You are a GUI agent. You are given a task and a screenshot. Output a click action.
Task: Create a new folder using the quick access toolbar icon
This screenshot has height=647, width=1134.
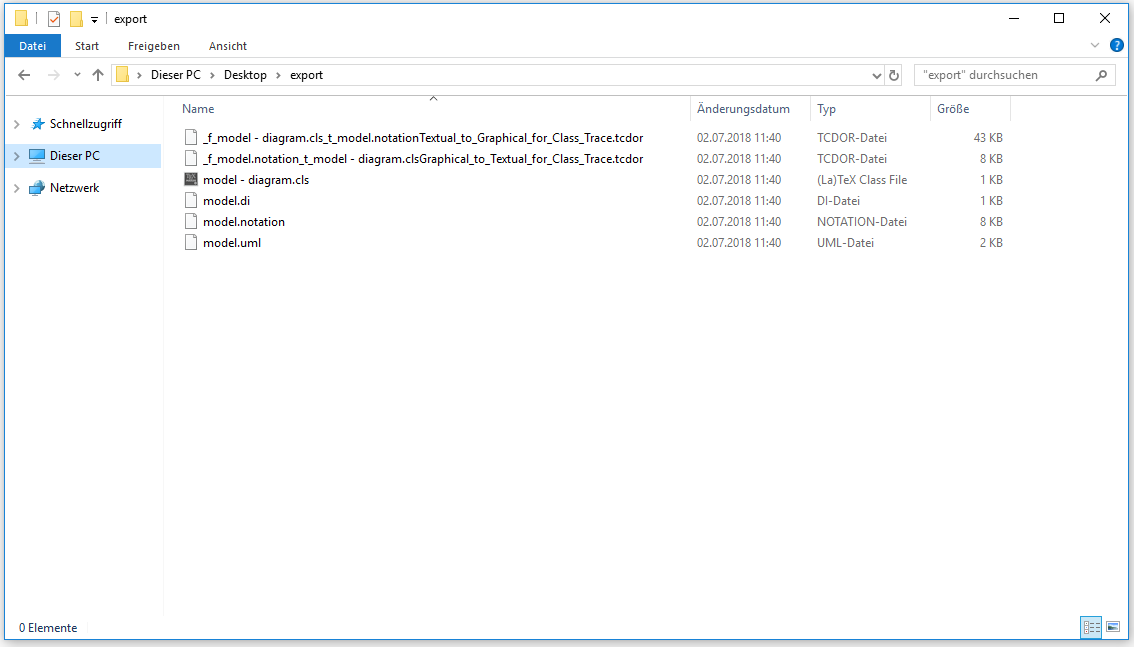[76, 18]
